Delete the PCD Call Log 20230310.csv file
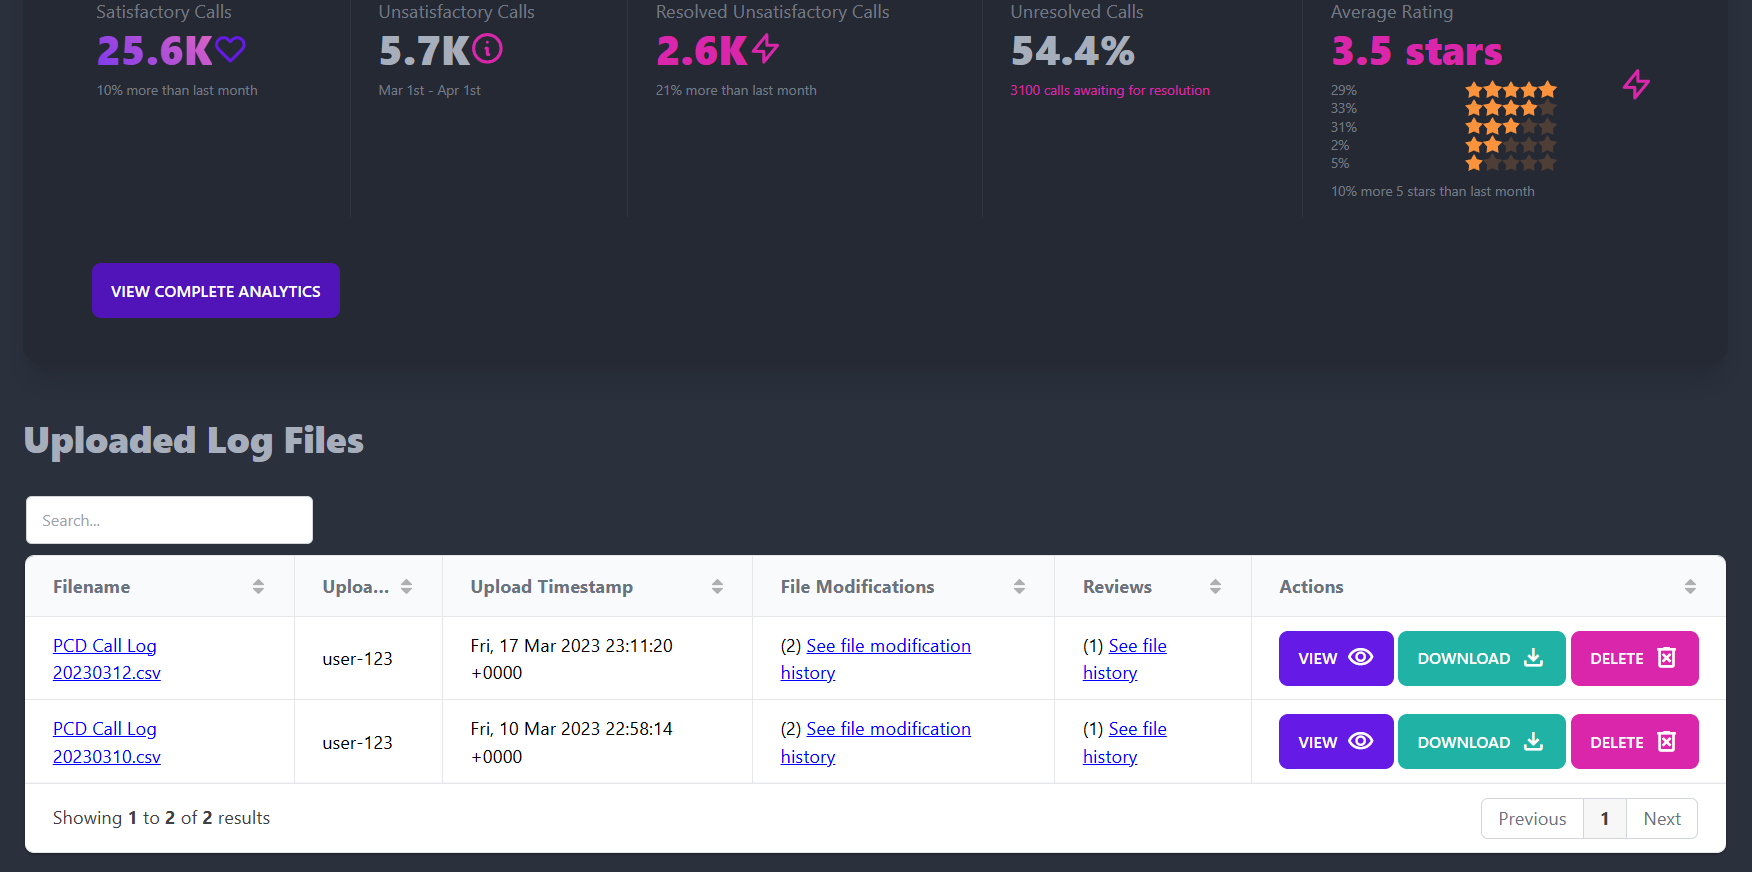This screenshot has width=1752, height=872. (1633, 742)
